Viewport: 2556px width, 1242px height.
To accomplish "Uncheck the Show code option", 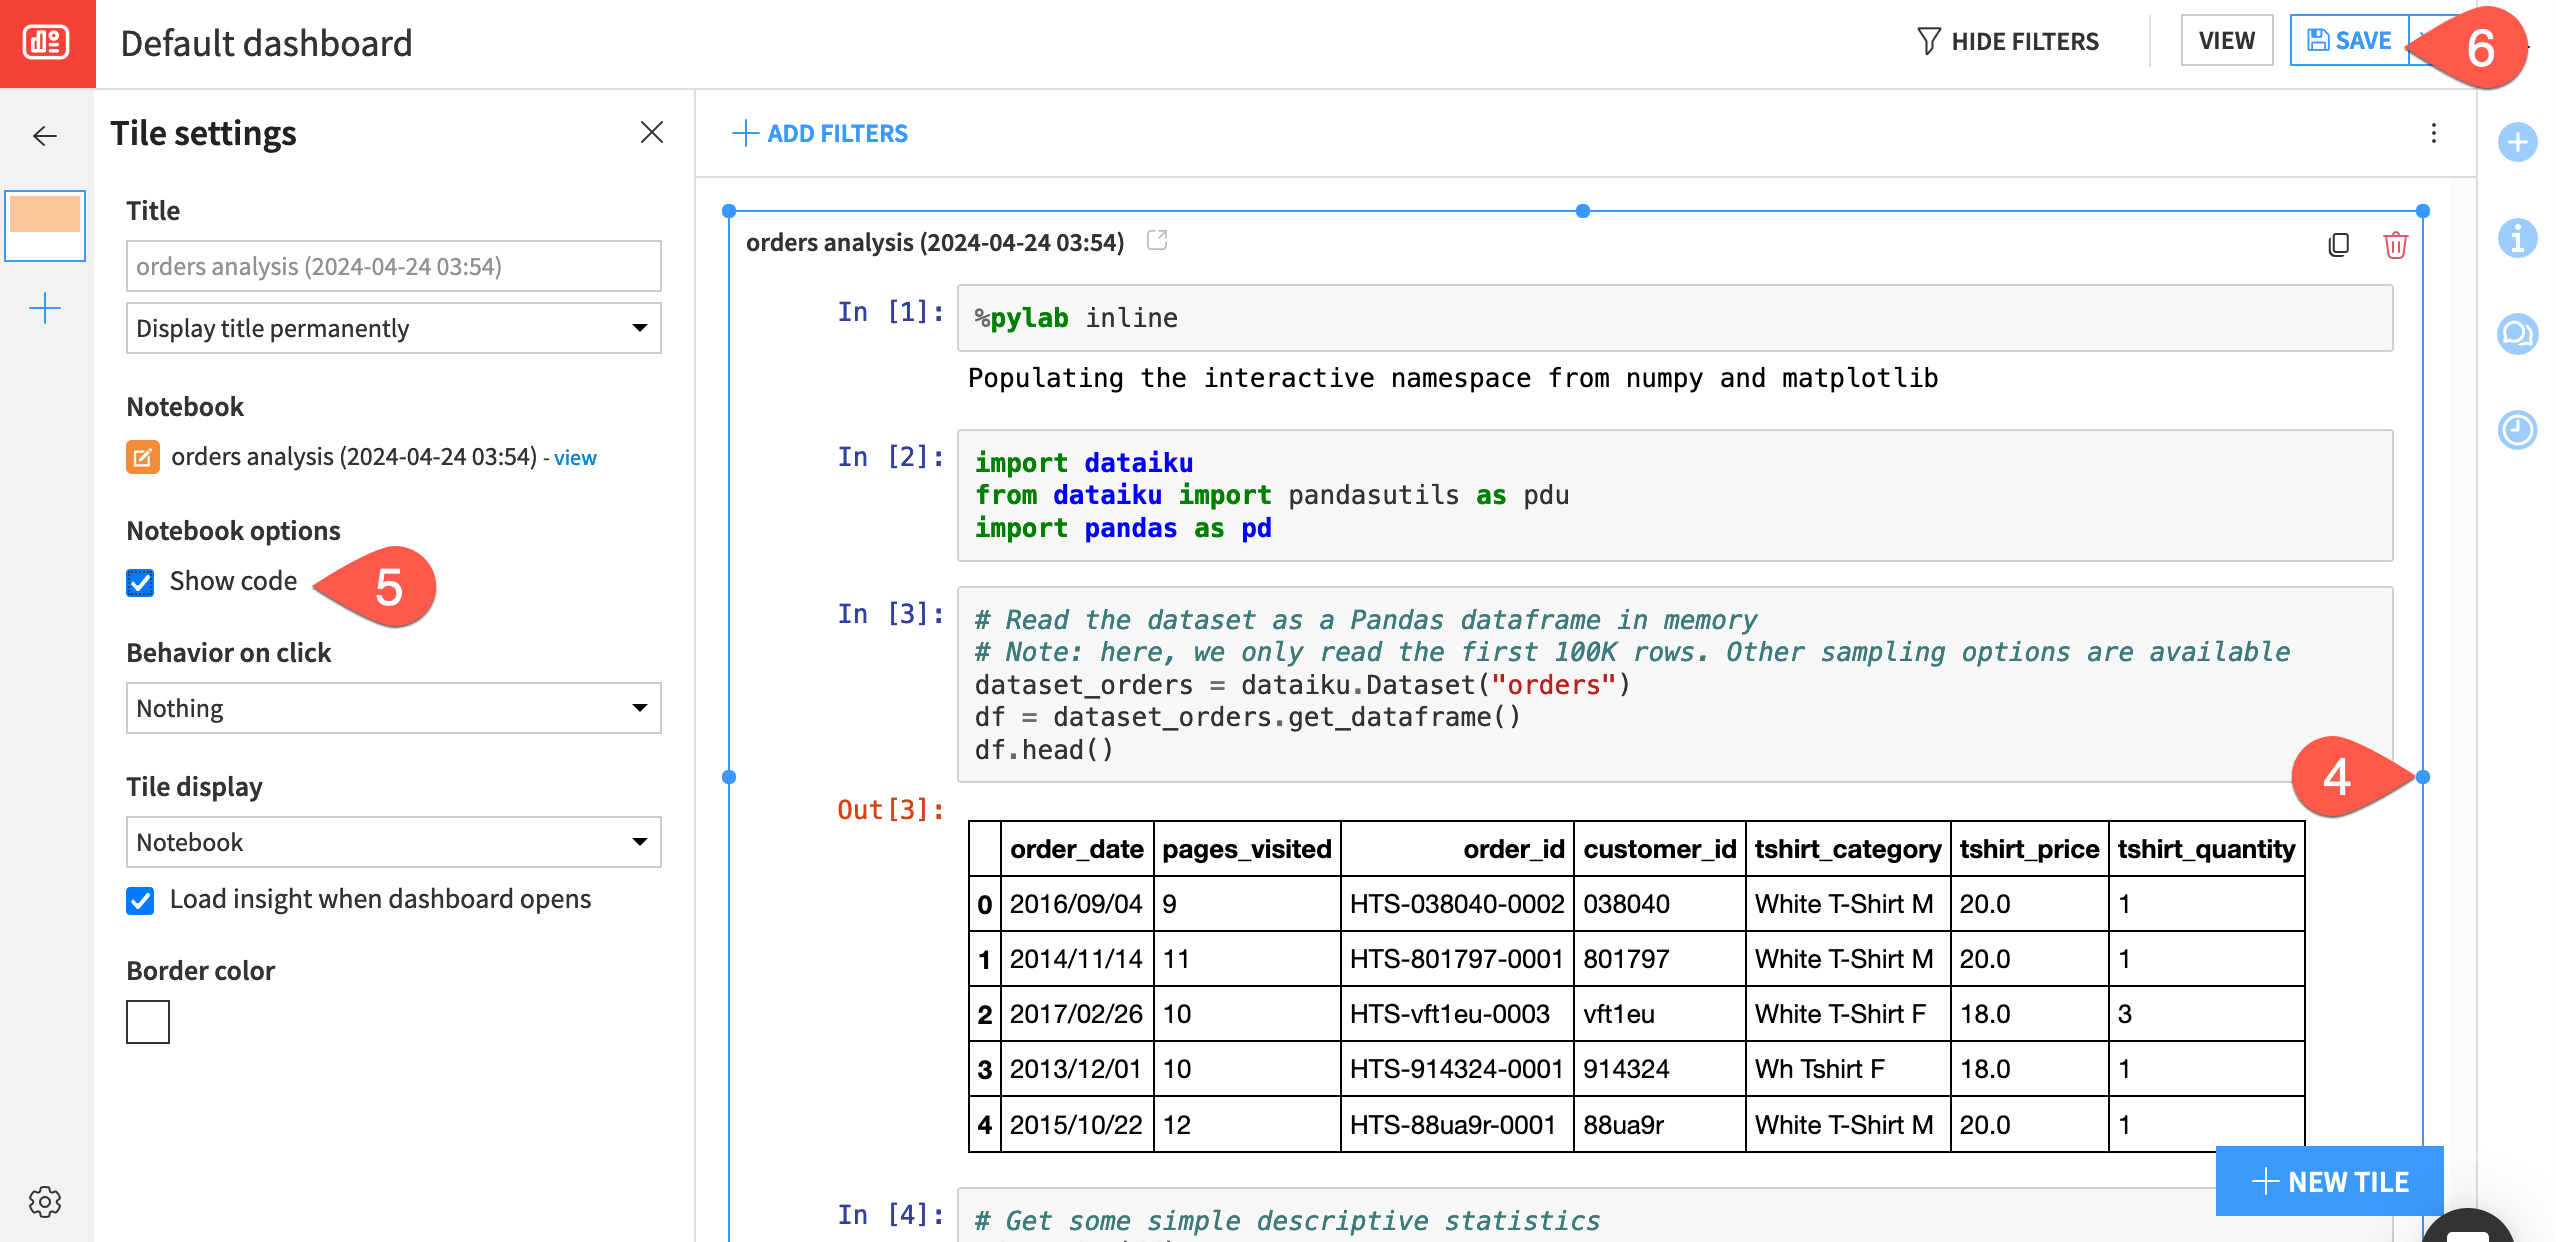I will [142, 582].
